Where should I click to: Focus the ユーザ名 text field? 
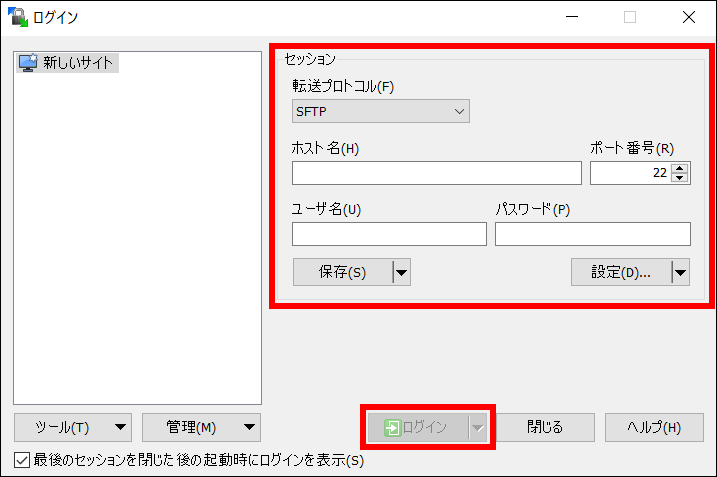click(389, 234)
